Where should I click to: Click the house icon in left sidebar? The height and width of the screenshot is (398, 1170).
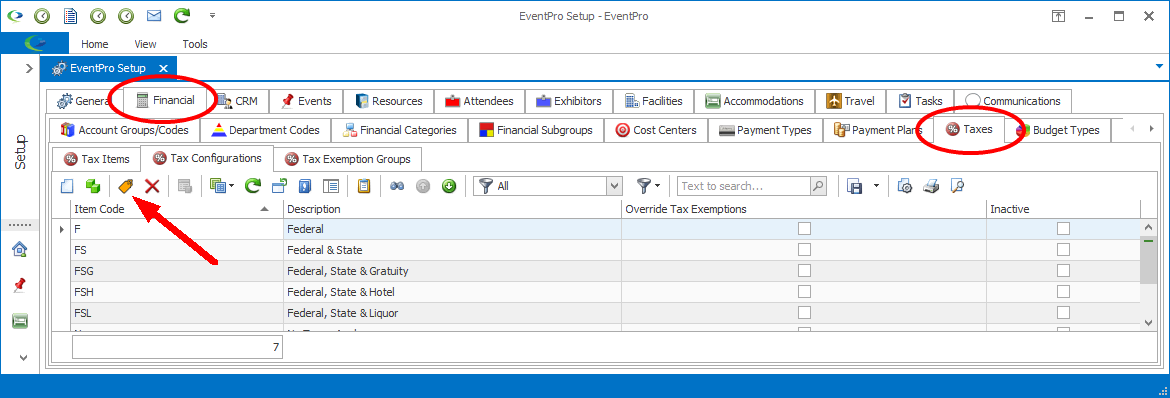coord(21,249)
